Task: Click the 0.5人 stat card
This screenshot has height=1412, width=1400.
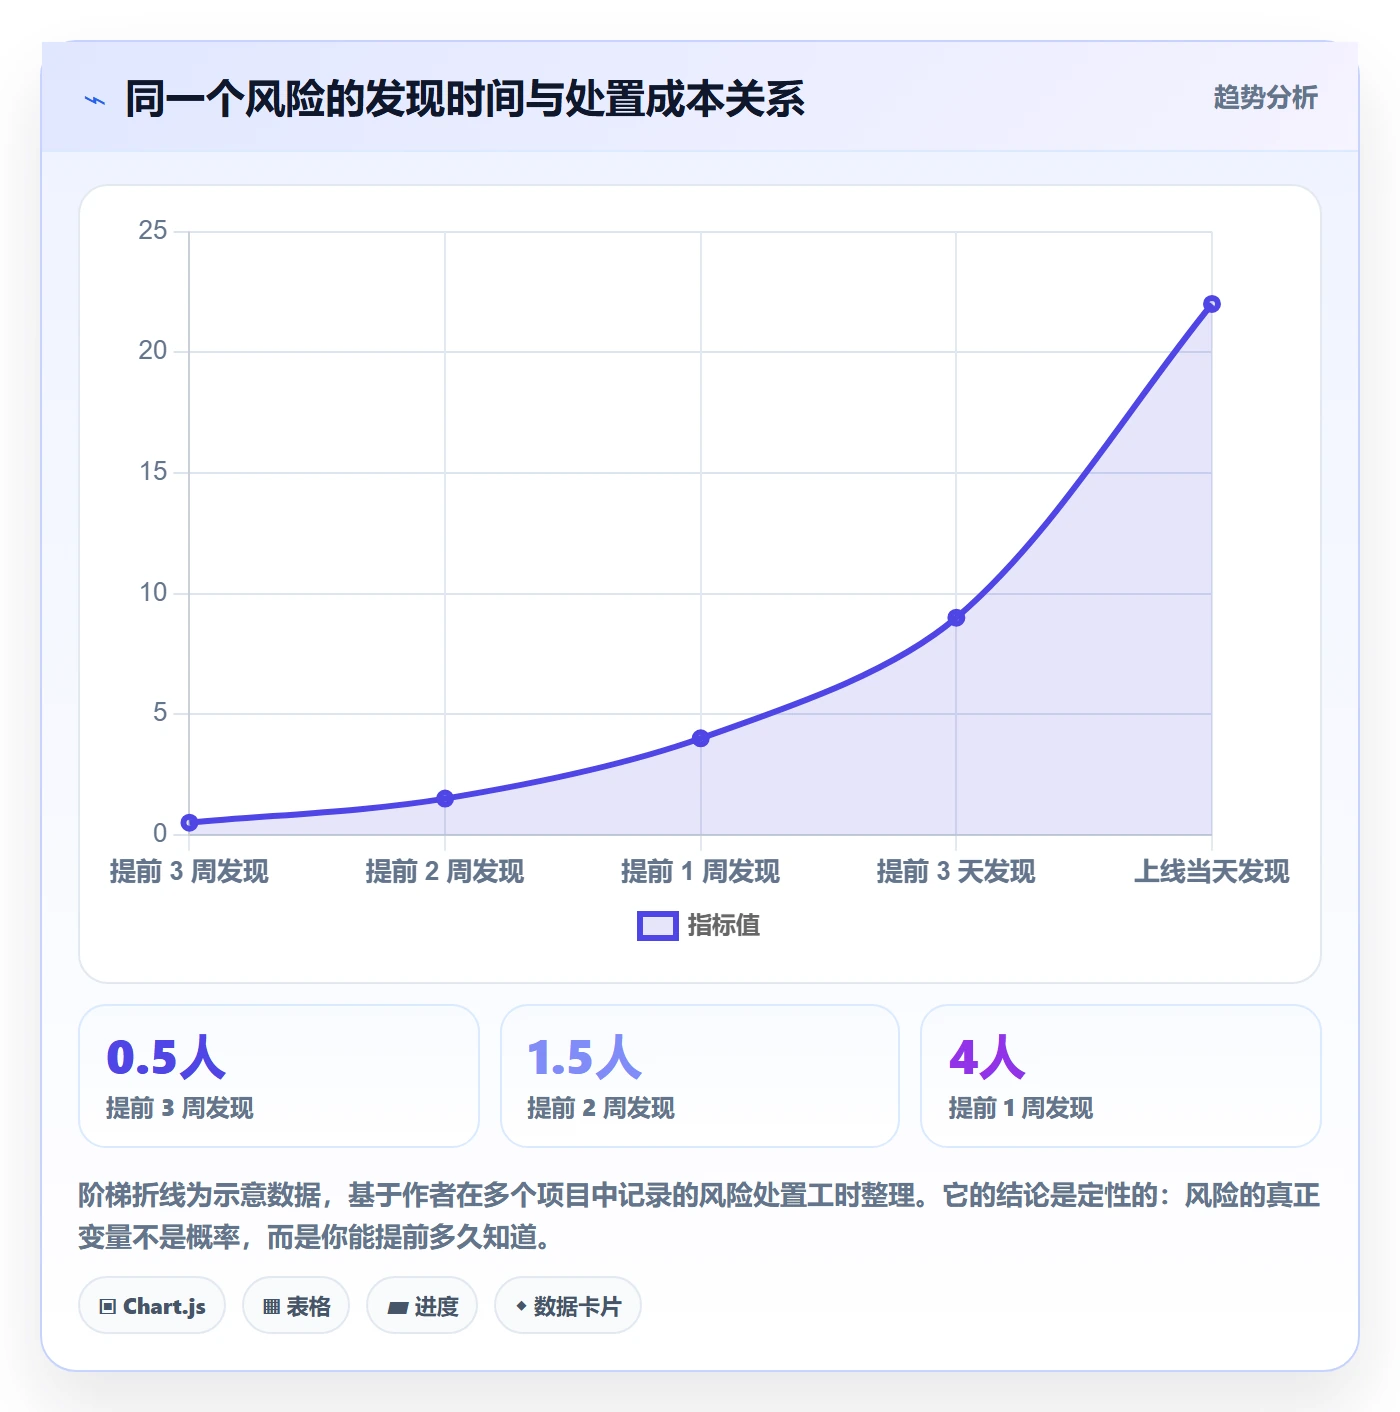Action: click(x=279, y=1076)
